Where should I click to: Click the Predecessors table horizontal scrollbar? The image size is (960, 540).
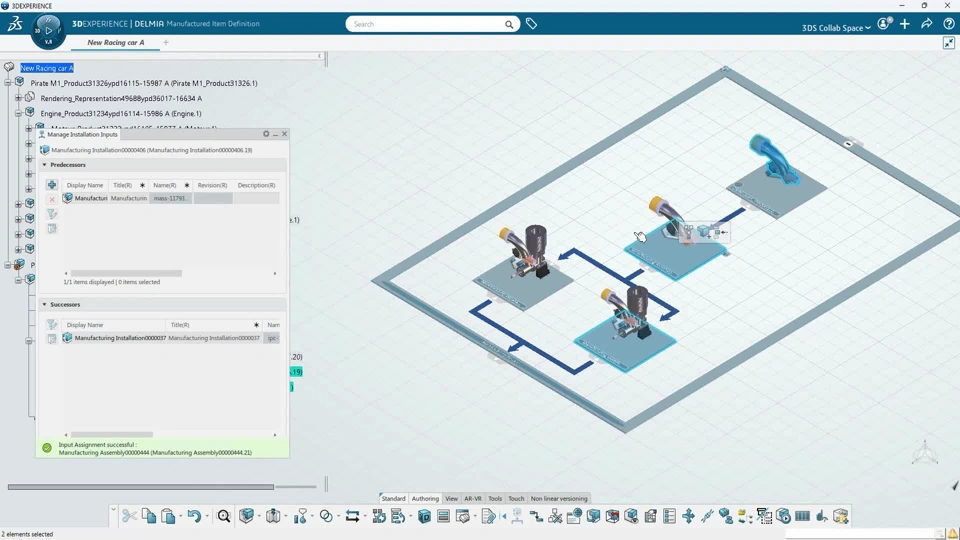coord(126,273)
